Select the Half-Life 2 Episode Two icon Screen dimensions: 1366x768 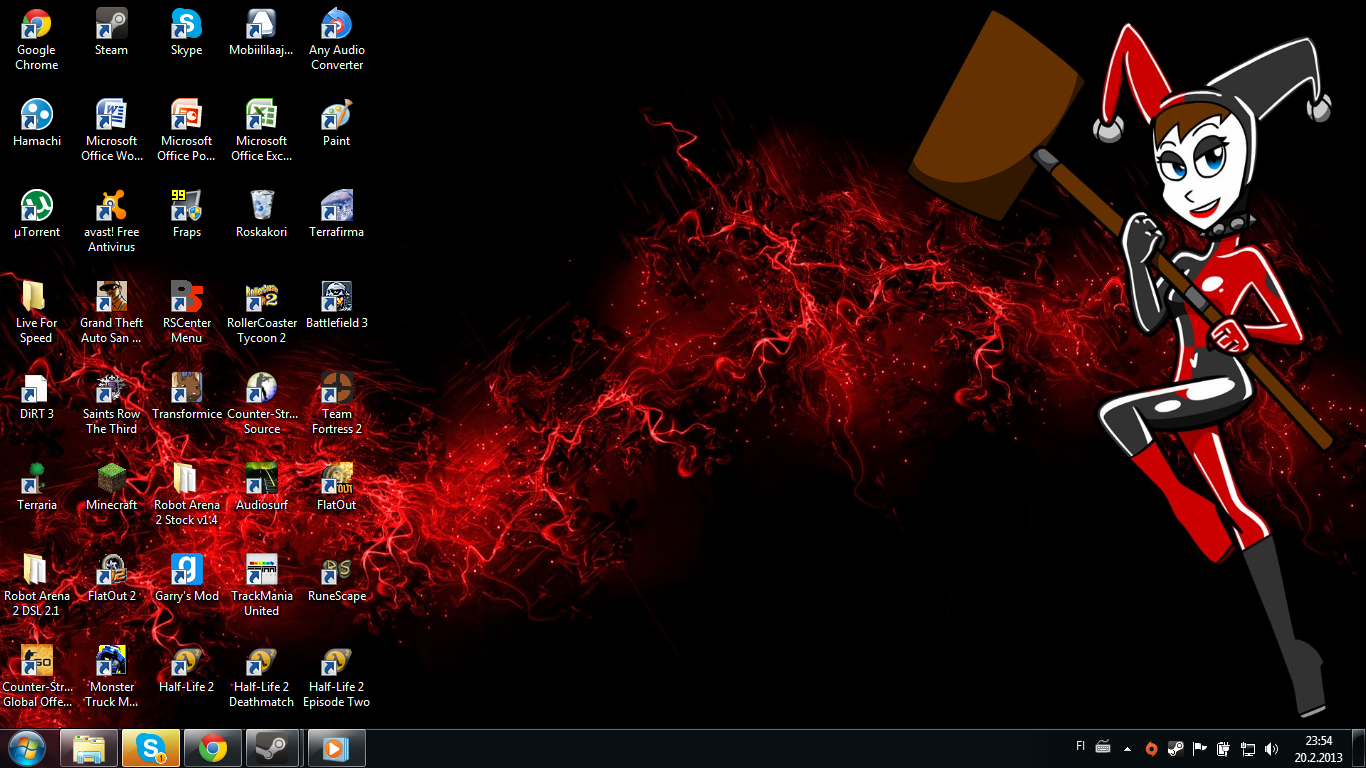(337, 677)
